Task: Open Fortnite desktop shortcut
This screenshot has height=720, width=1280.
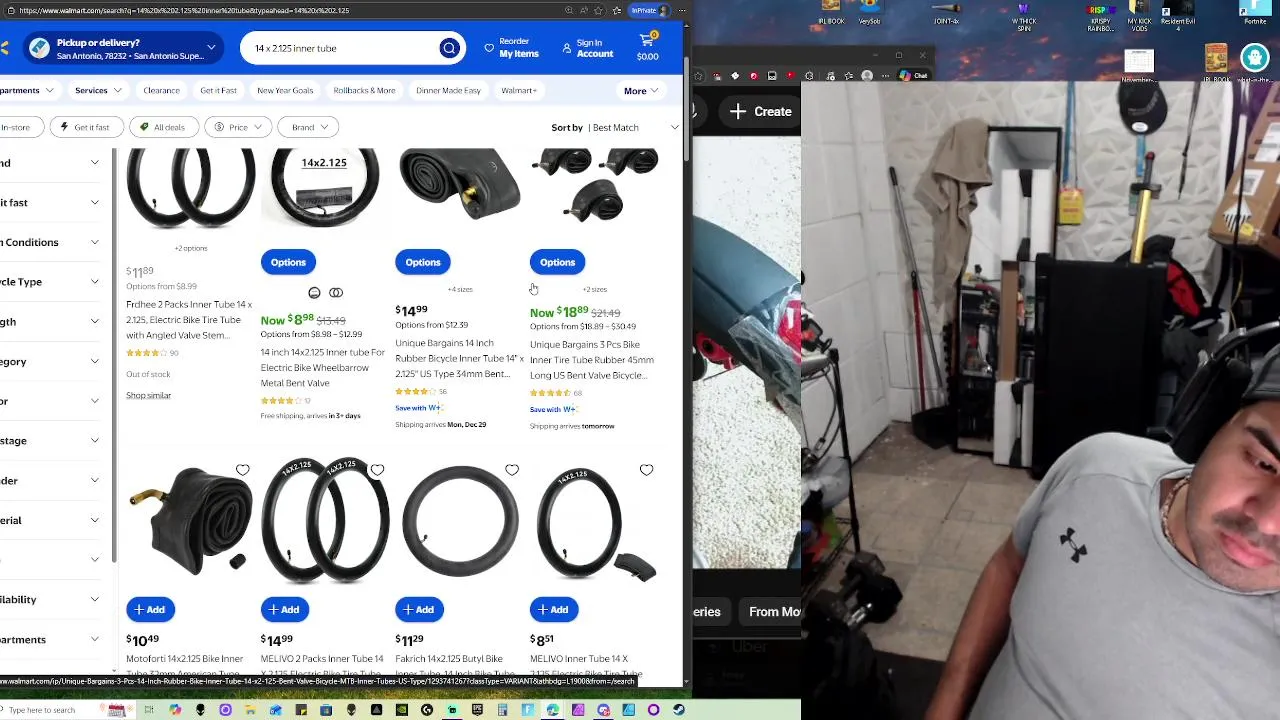Action: tap(1255, 14)
